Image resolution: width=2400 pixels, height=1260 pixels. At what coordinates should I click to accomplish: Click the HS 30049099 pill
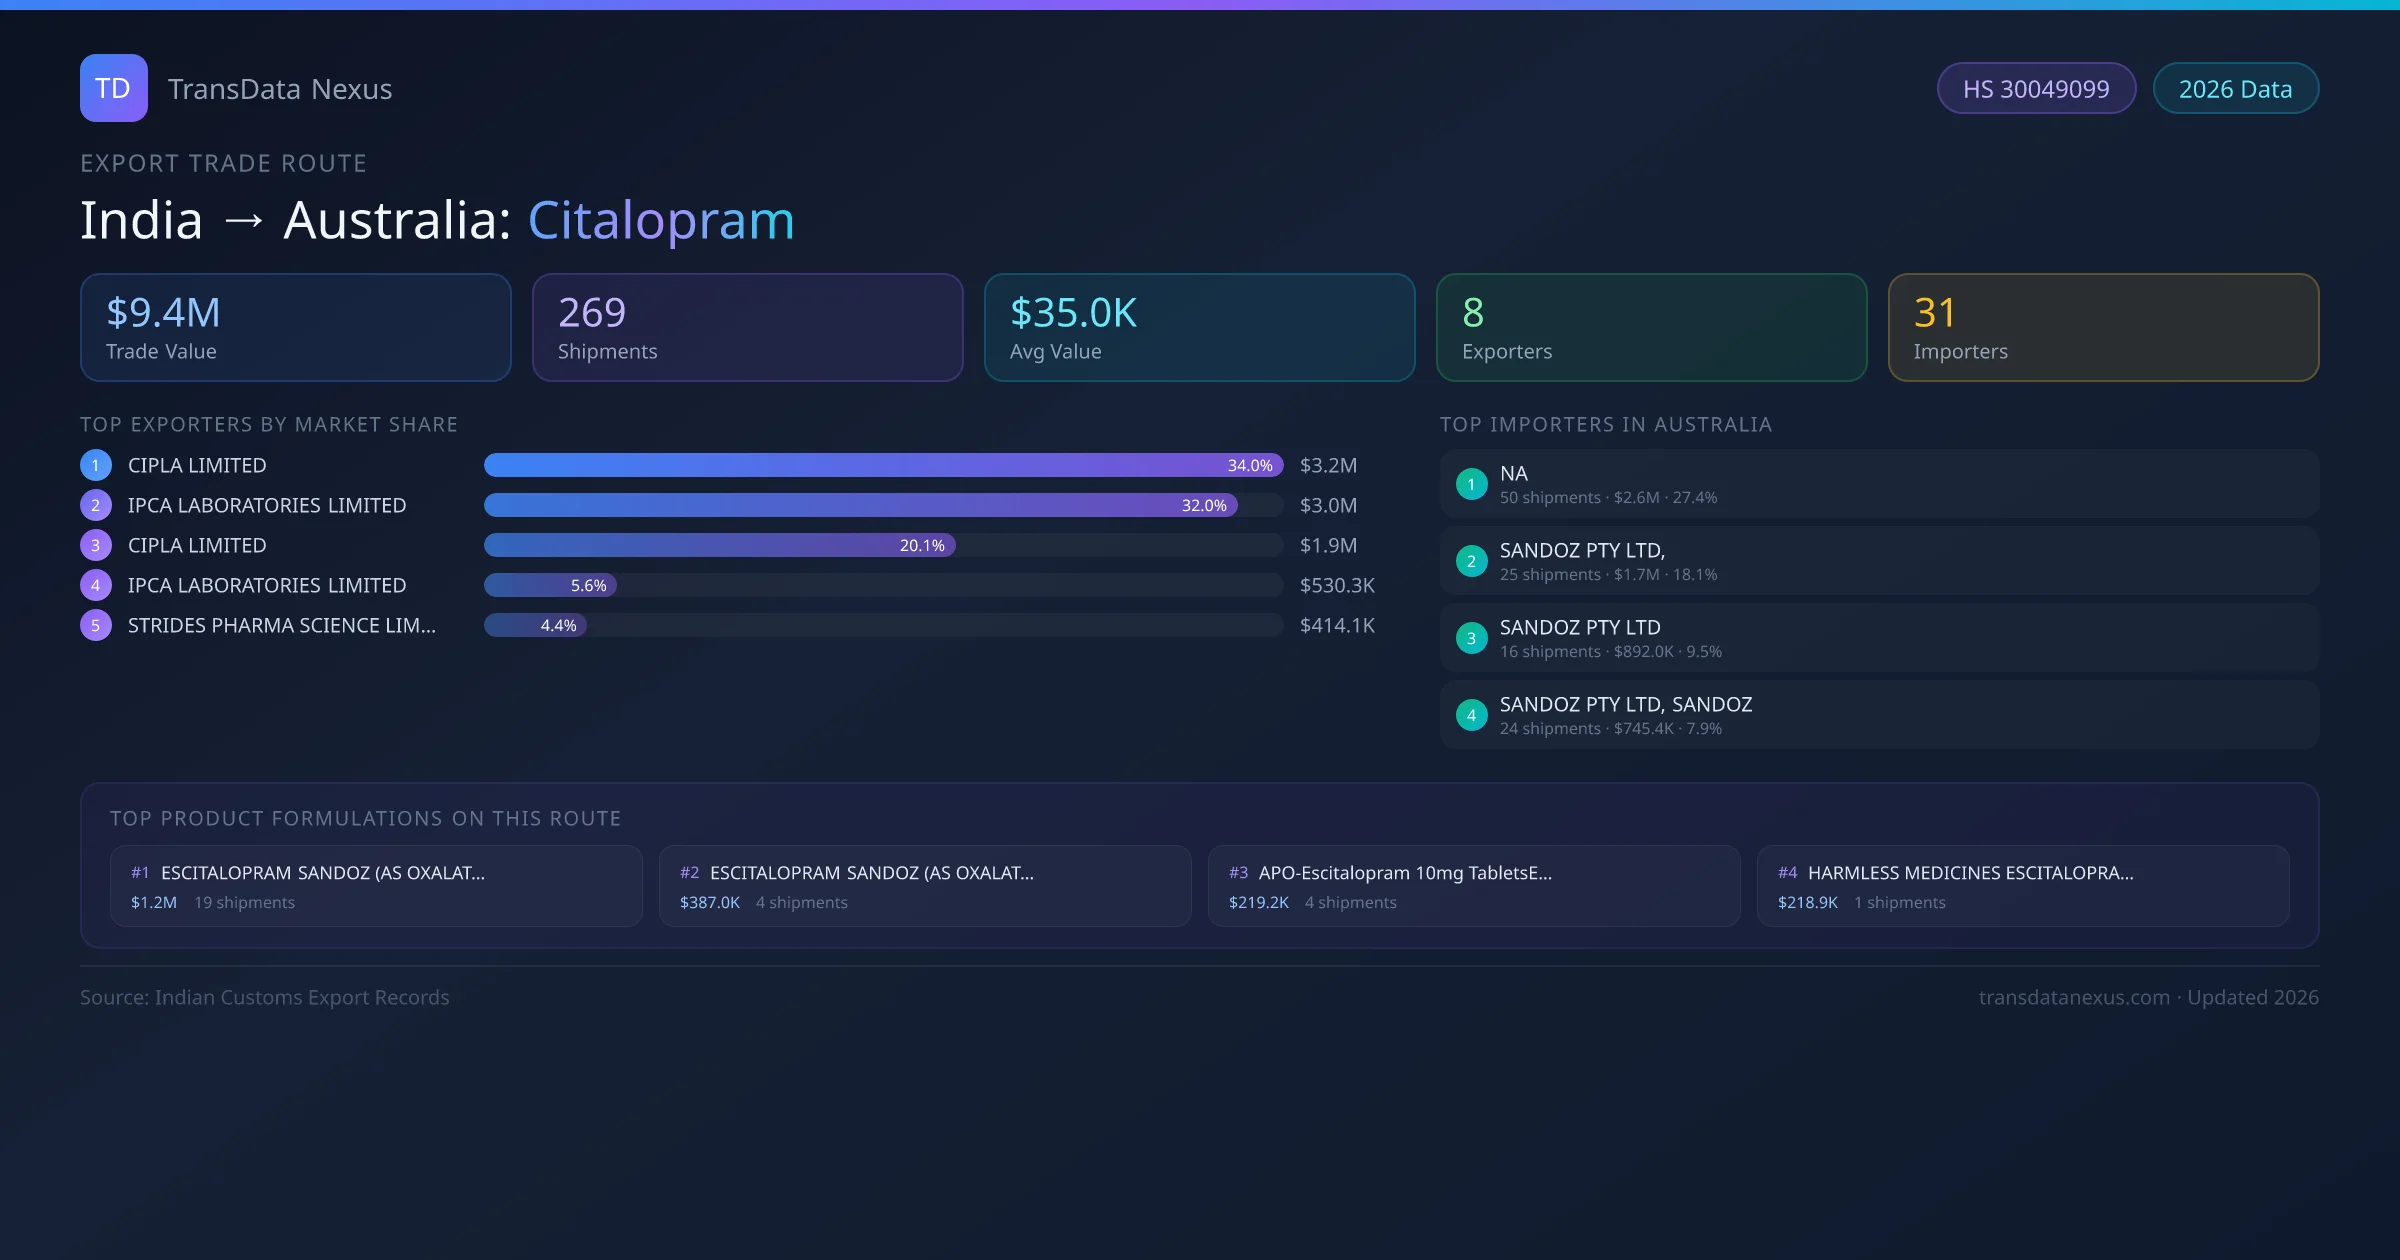(x=2035, y=89)
